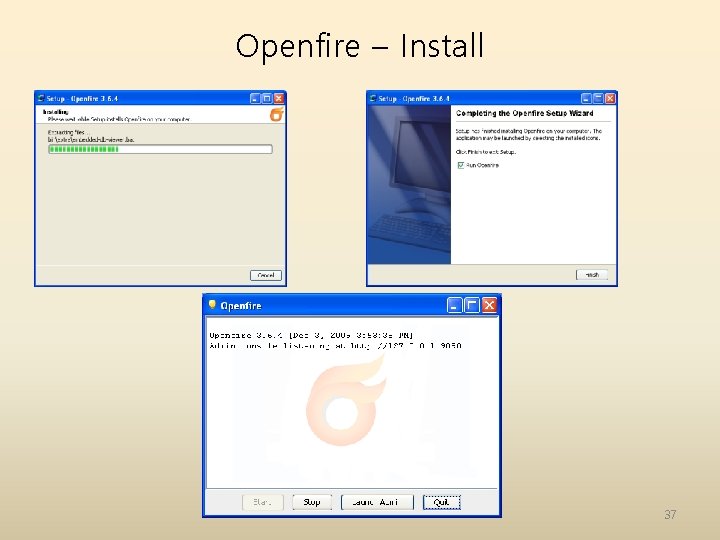Click the title bar icon of installing Setup window
This screenshot has height=540, width=720.
(41, 98)
